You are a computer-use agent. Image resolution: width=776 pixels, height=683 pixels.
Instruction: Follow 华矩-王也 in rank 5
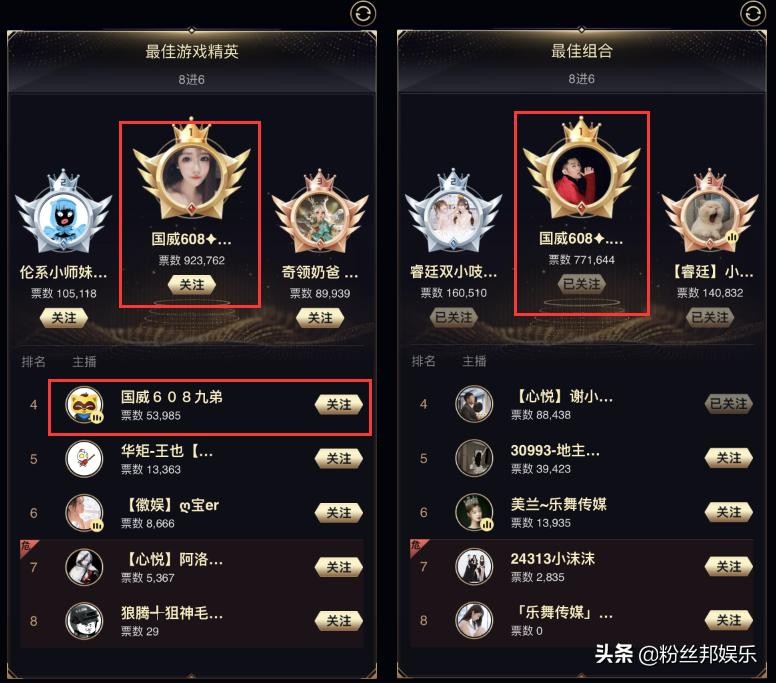click(x=339, y=459)
